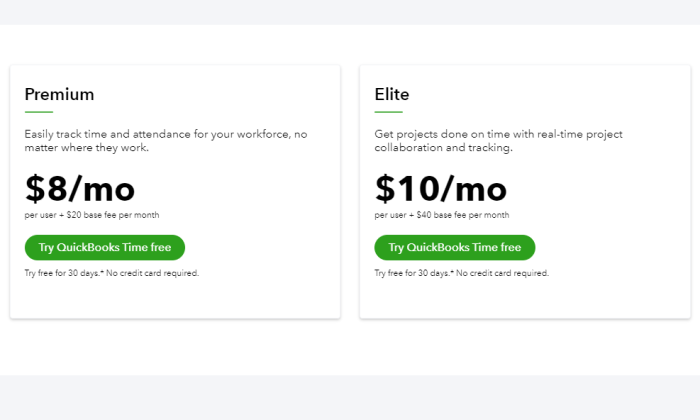Click the green underline beneath Elite
The image size is (700, 420).
coord(388,112)
